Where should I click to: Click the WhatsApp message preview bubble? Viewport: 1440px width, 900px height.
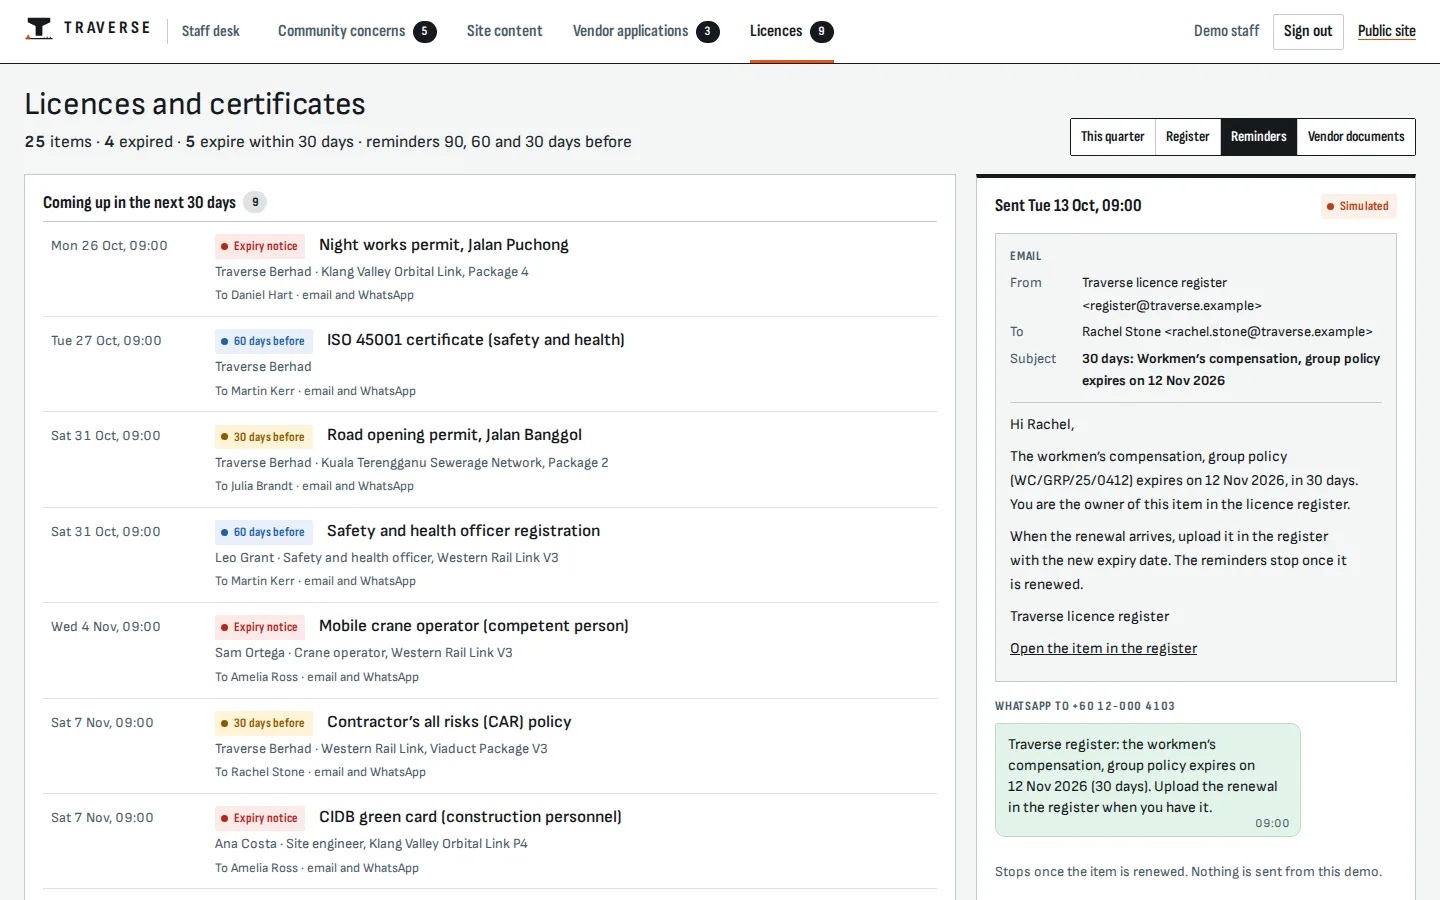click(x=1148, y=780)
